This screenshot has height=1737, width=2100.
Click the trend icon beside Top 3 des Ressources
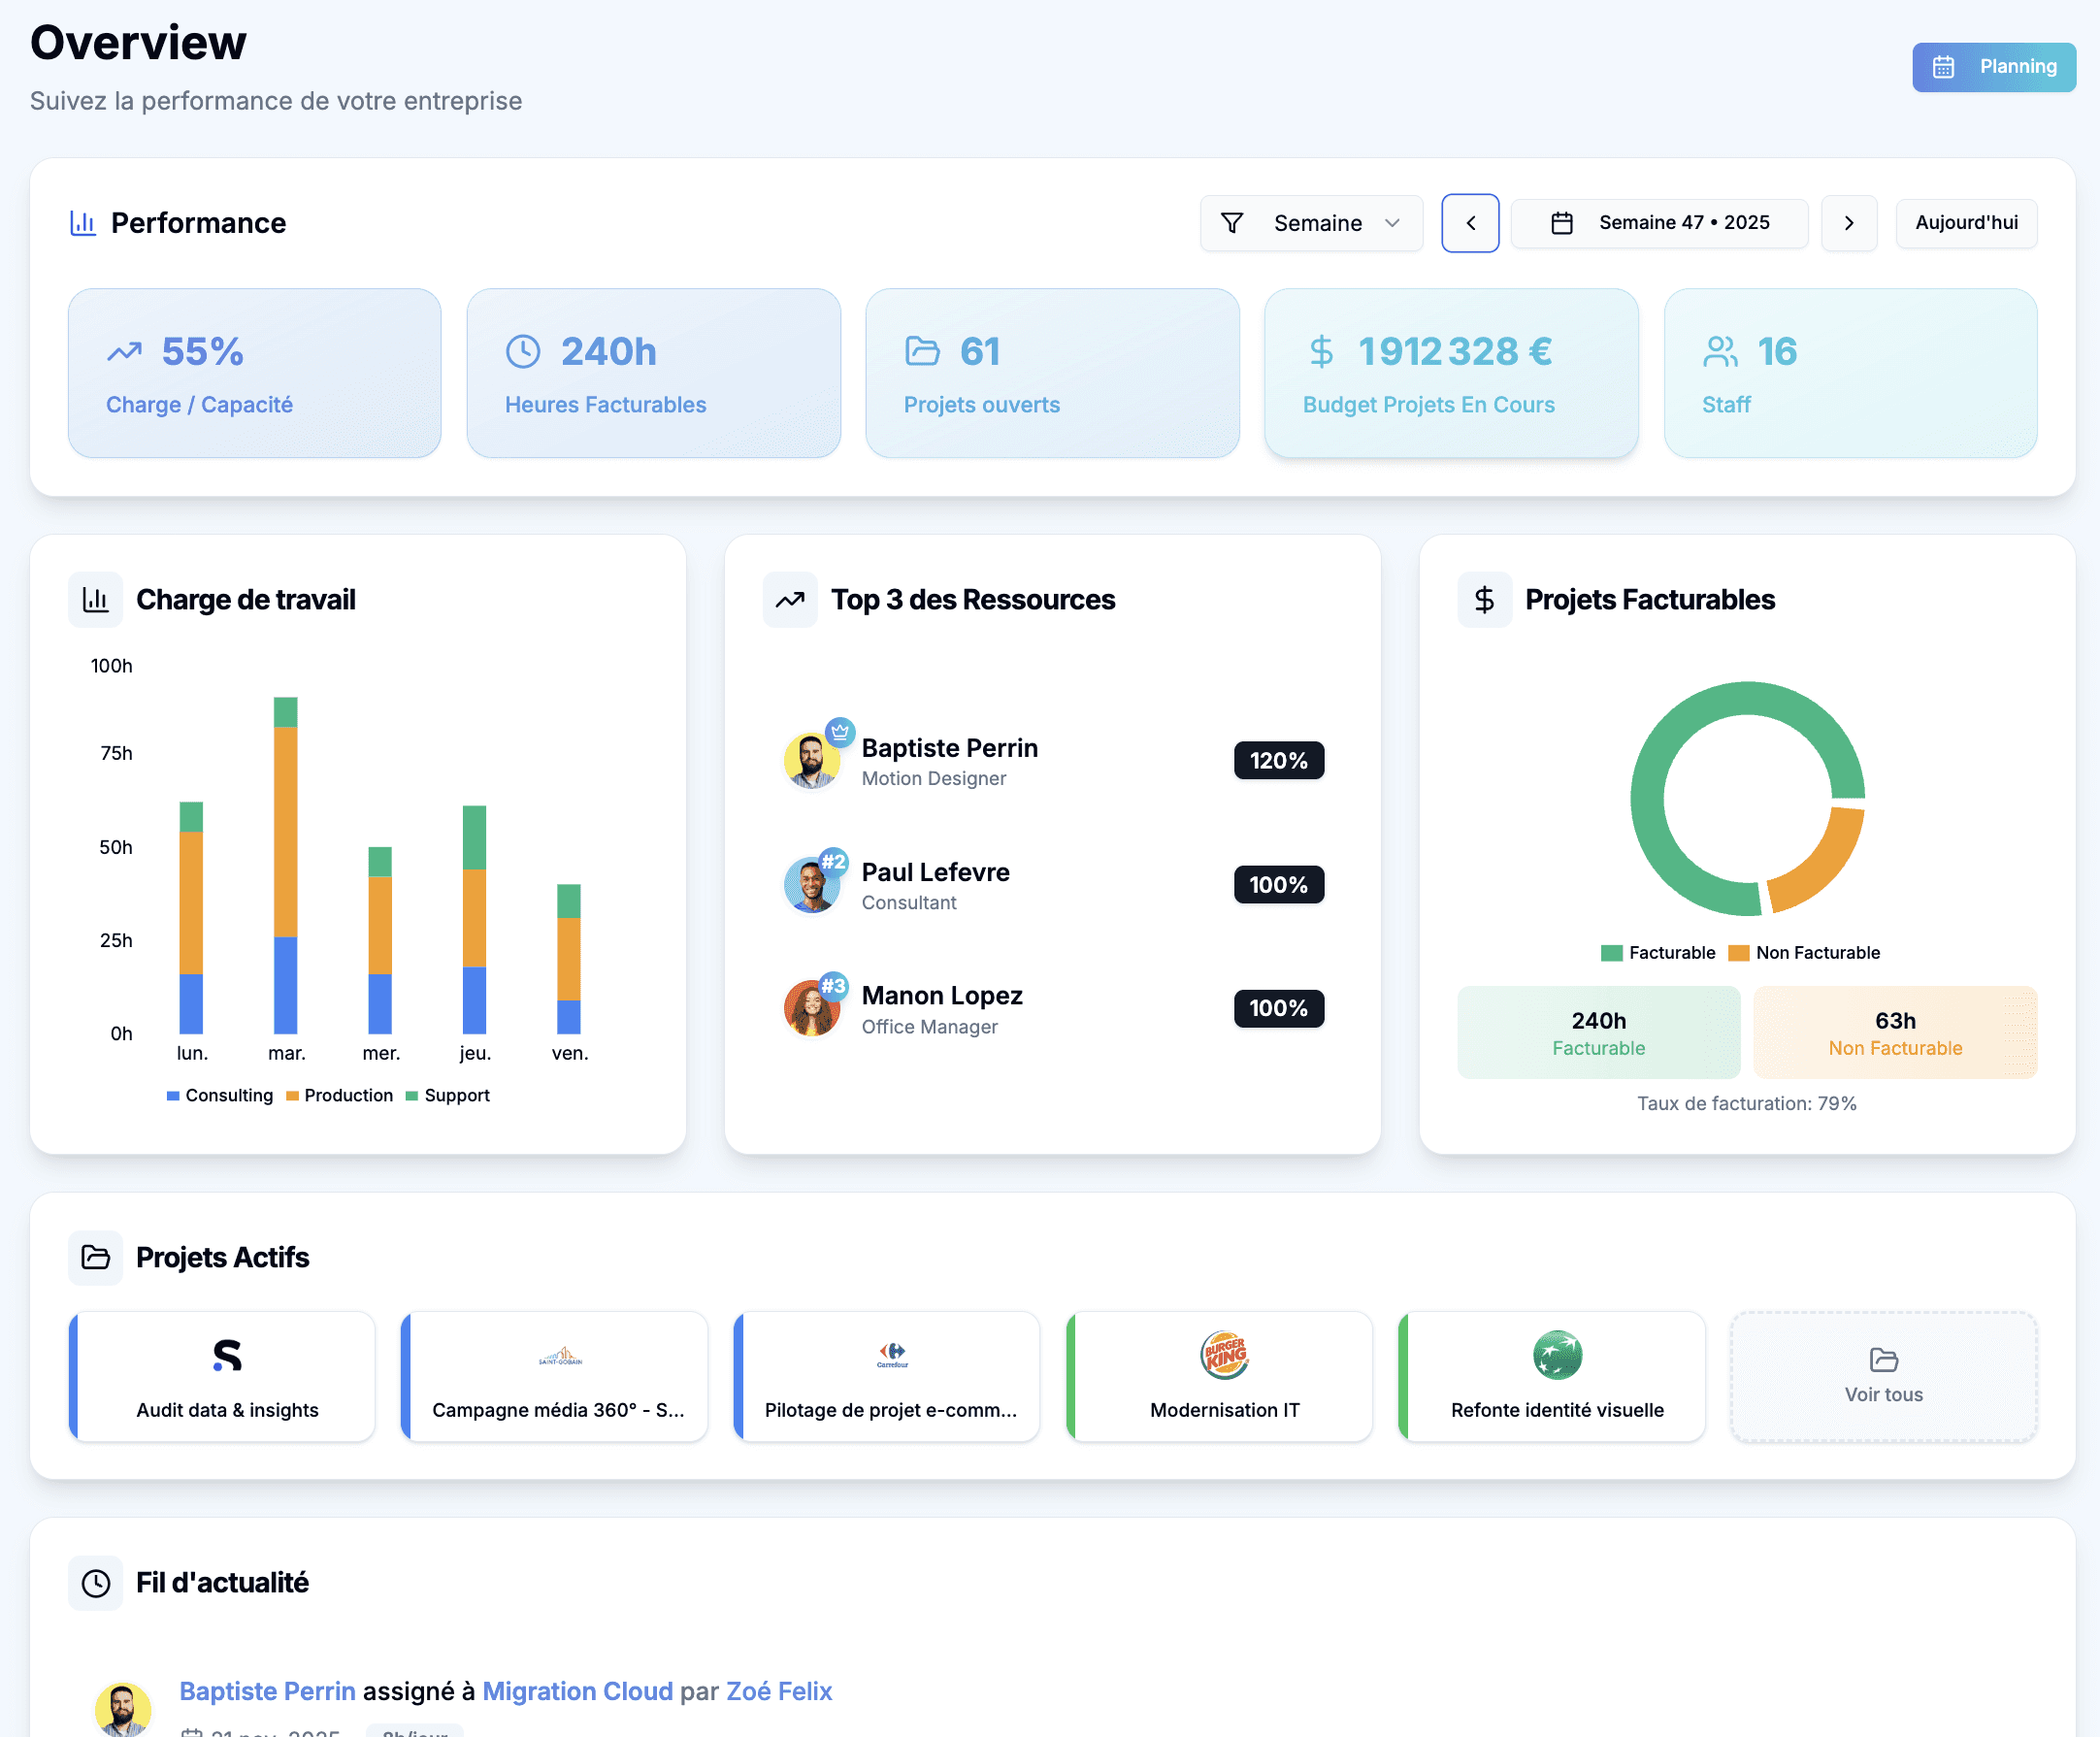pyautogui.click(x=790, y=598)
